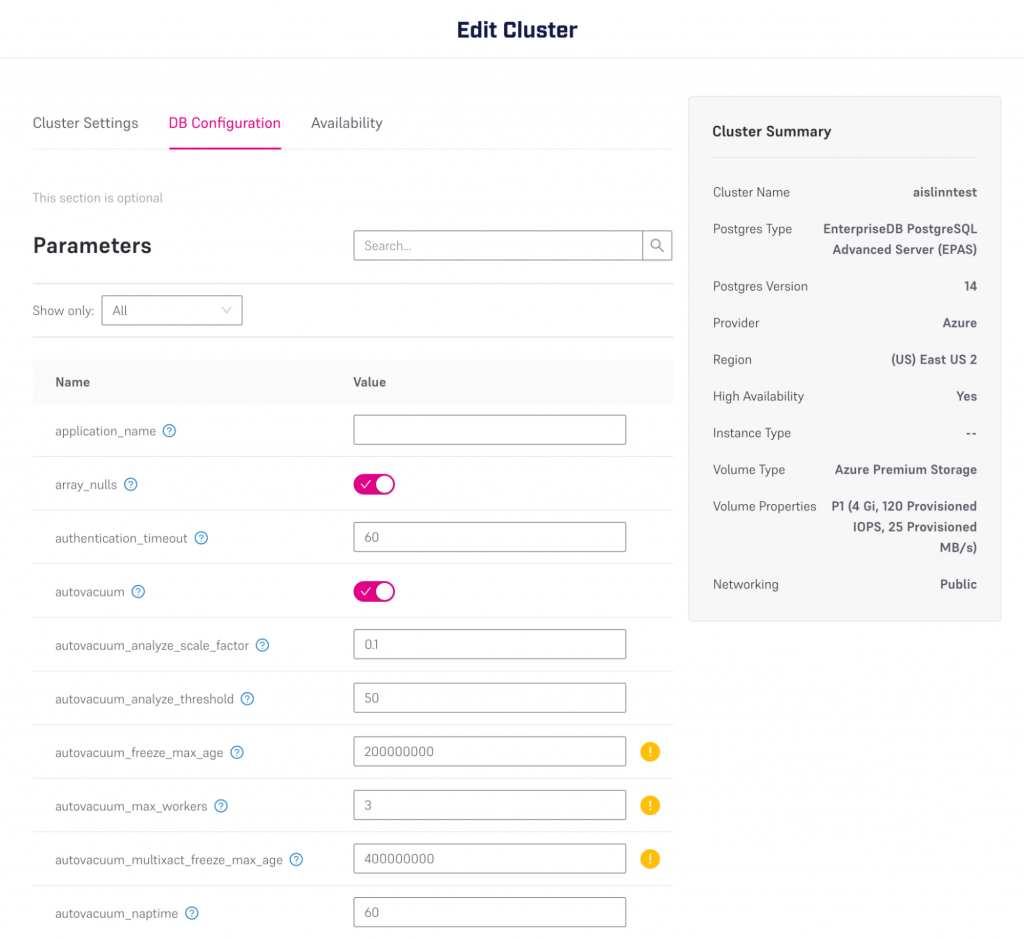Click the autovacuum_analyze_threshold input box
Screen dimensions: 1024x939
tap(489, 698)
